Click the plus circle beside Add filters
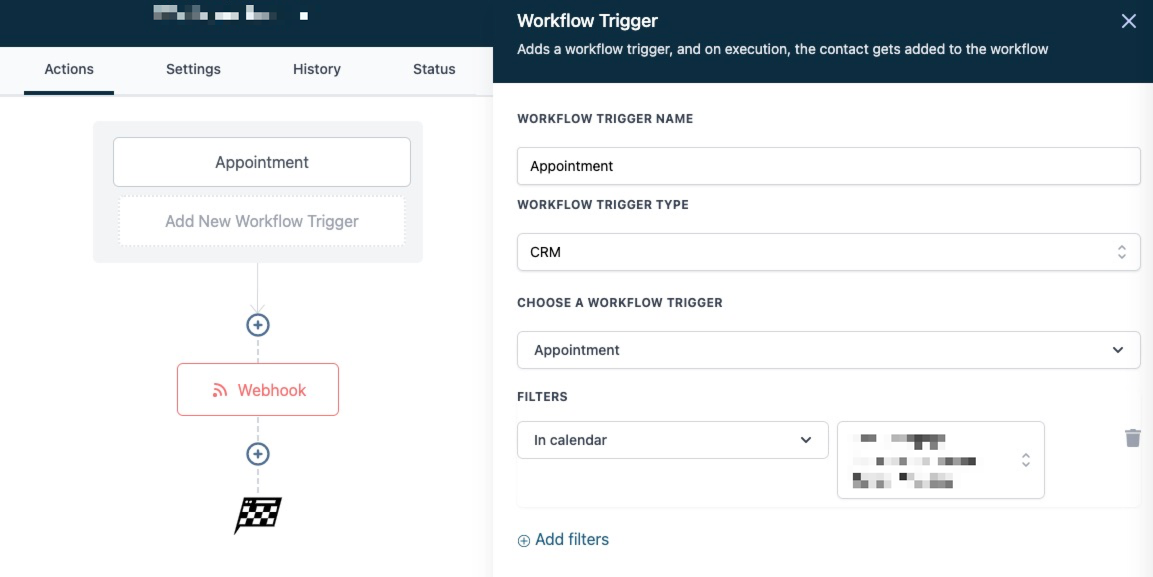Screen dimensions: 1153x577 pyautogui.click(x=524, y=541)
